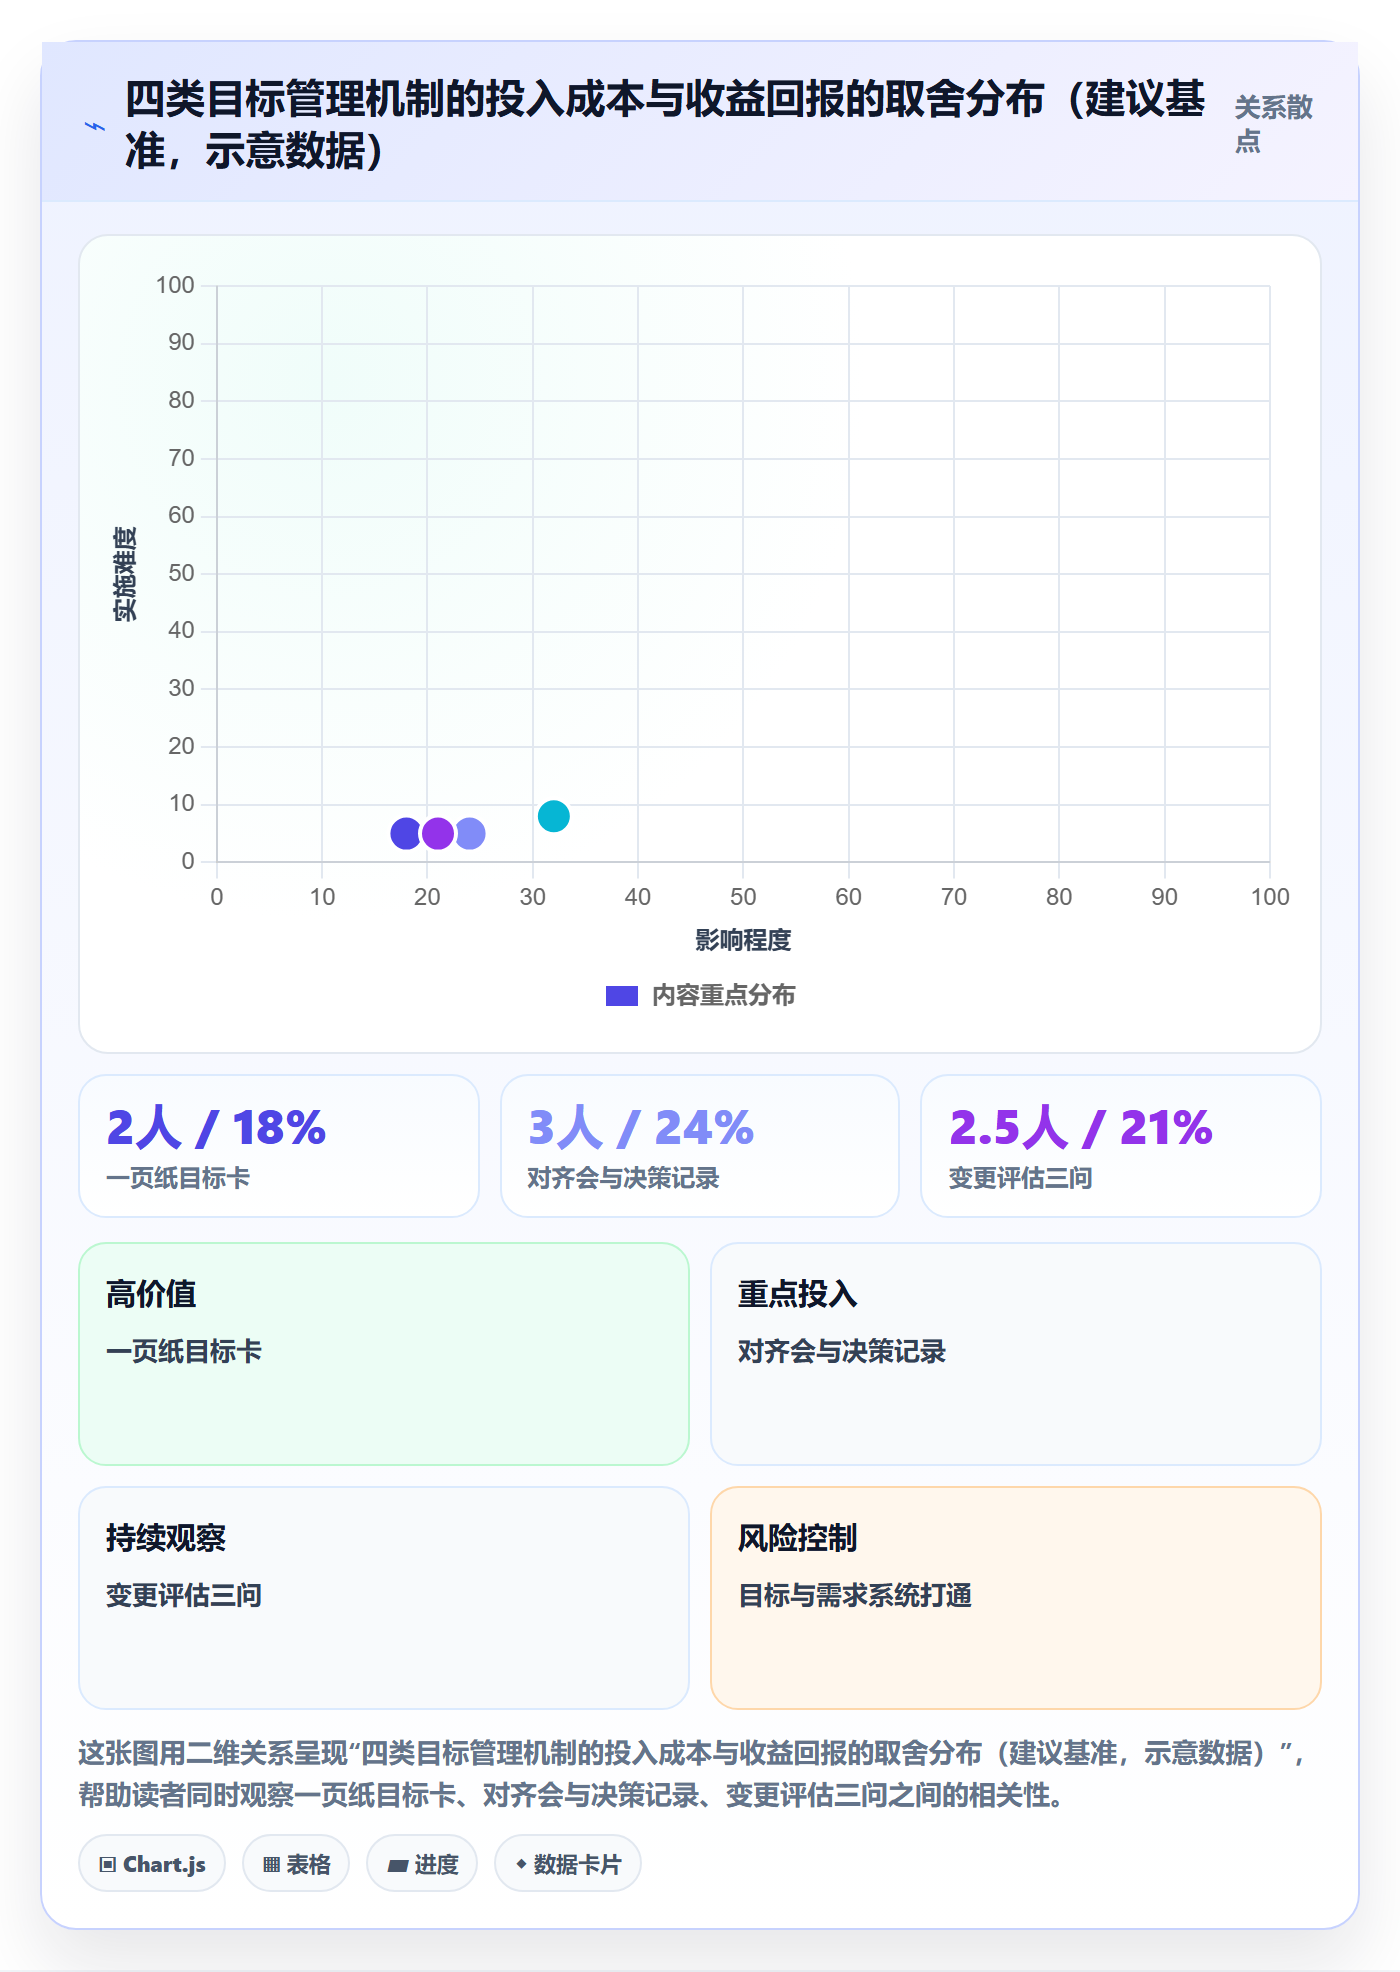
Task: Click the 进度 tag pill
Action: (422, 1864)
